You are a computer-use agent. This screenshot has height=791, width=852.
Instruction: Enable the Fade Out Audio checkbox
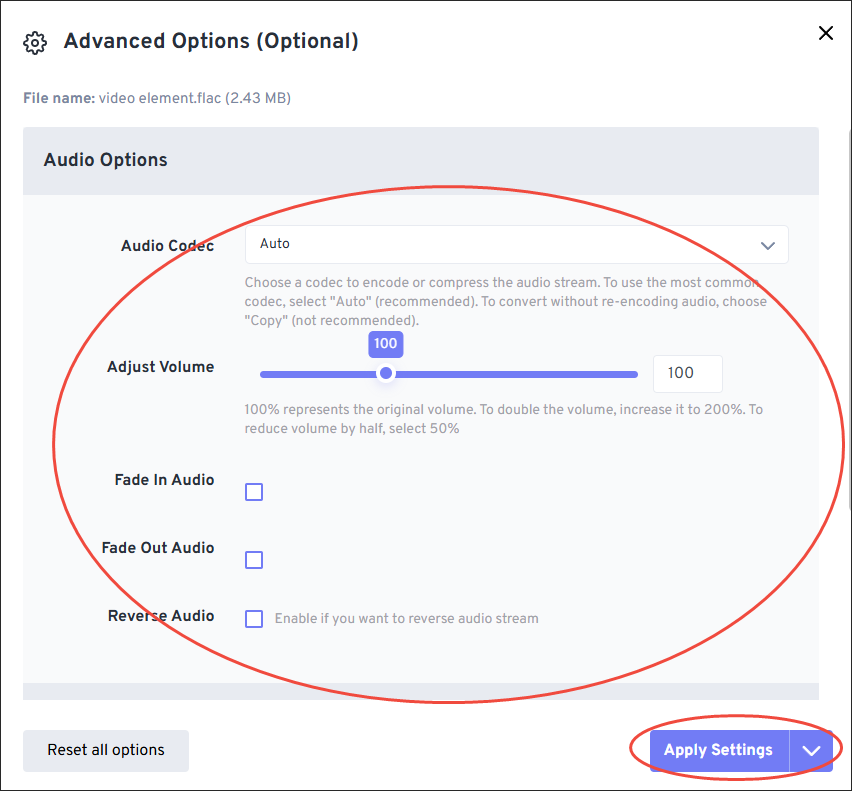pyautogui.click(x=253, y=559)
